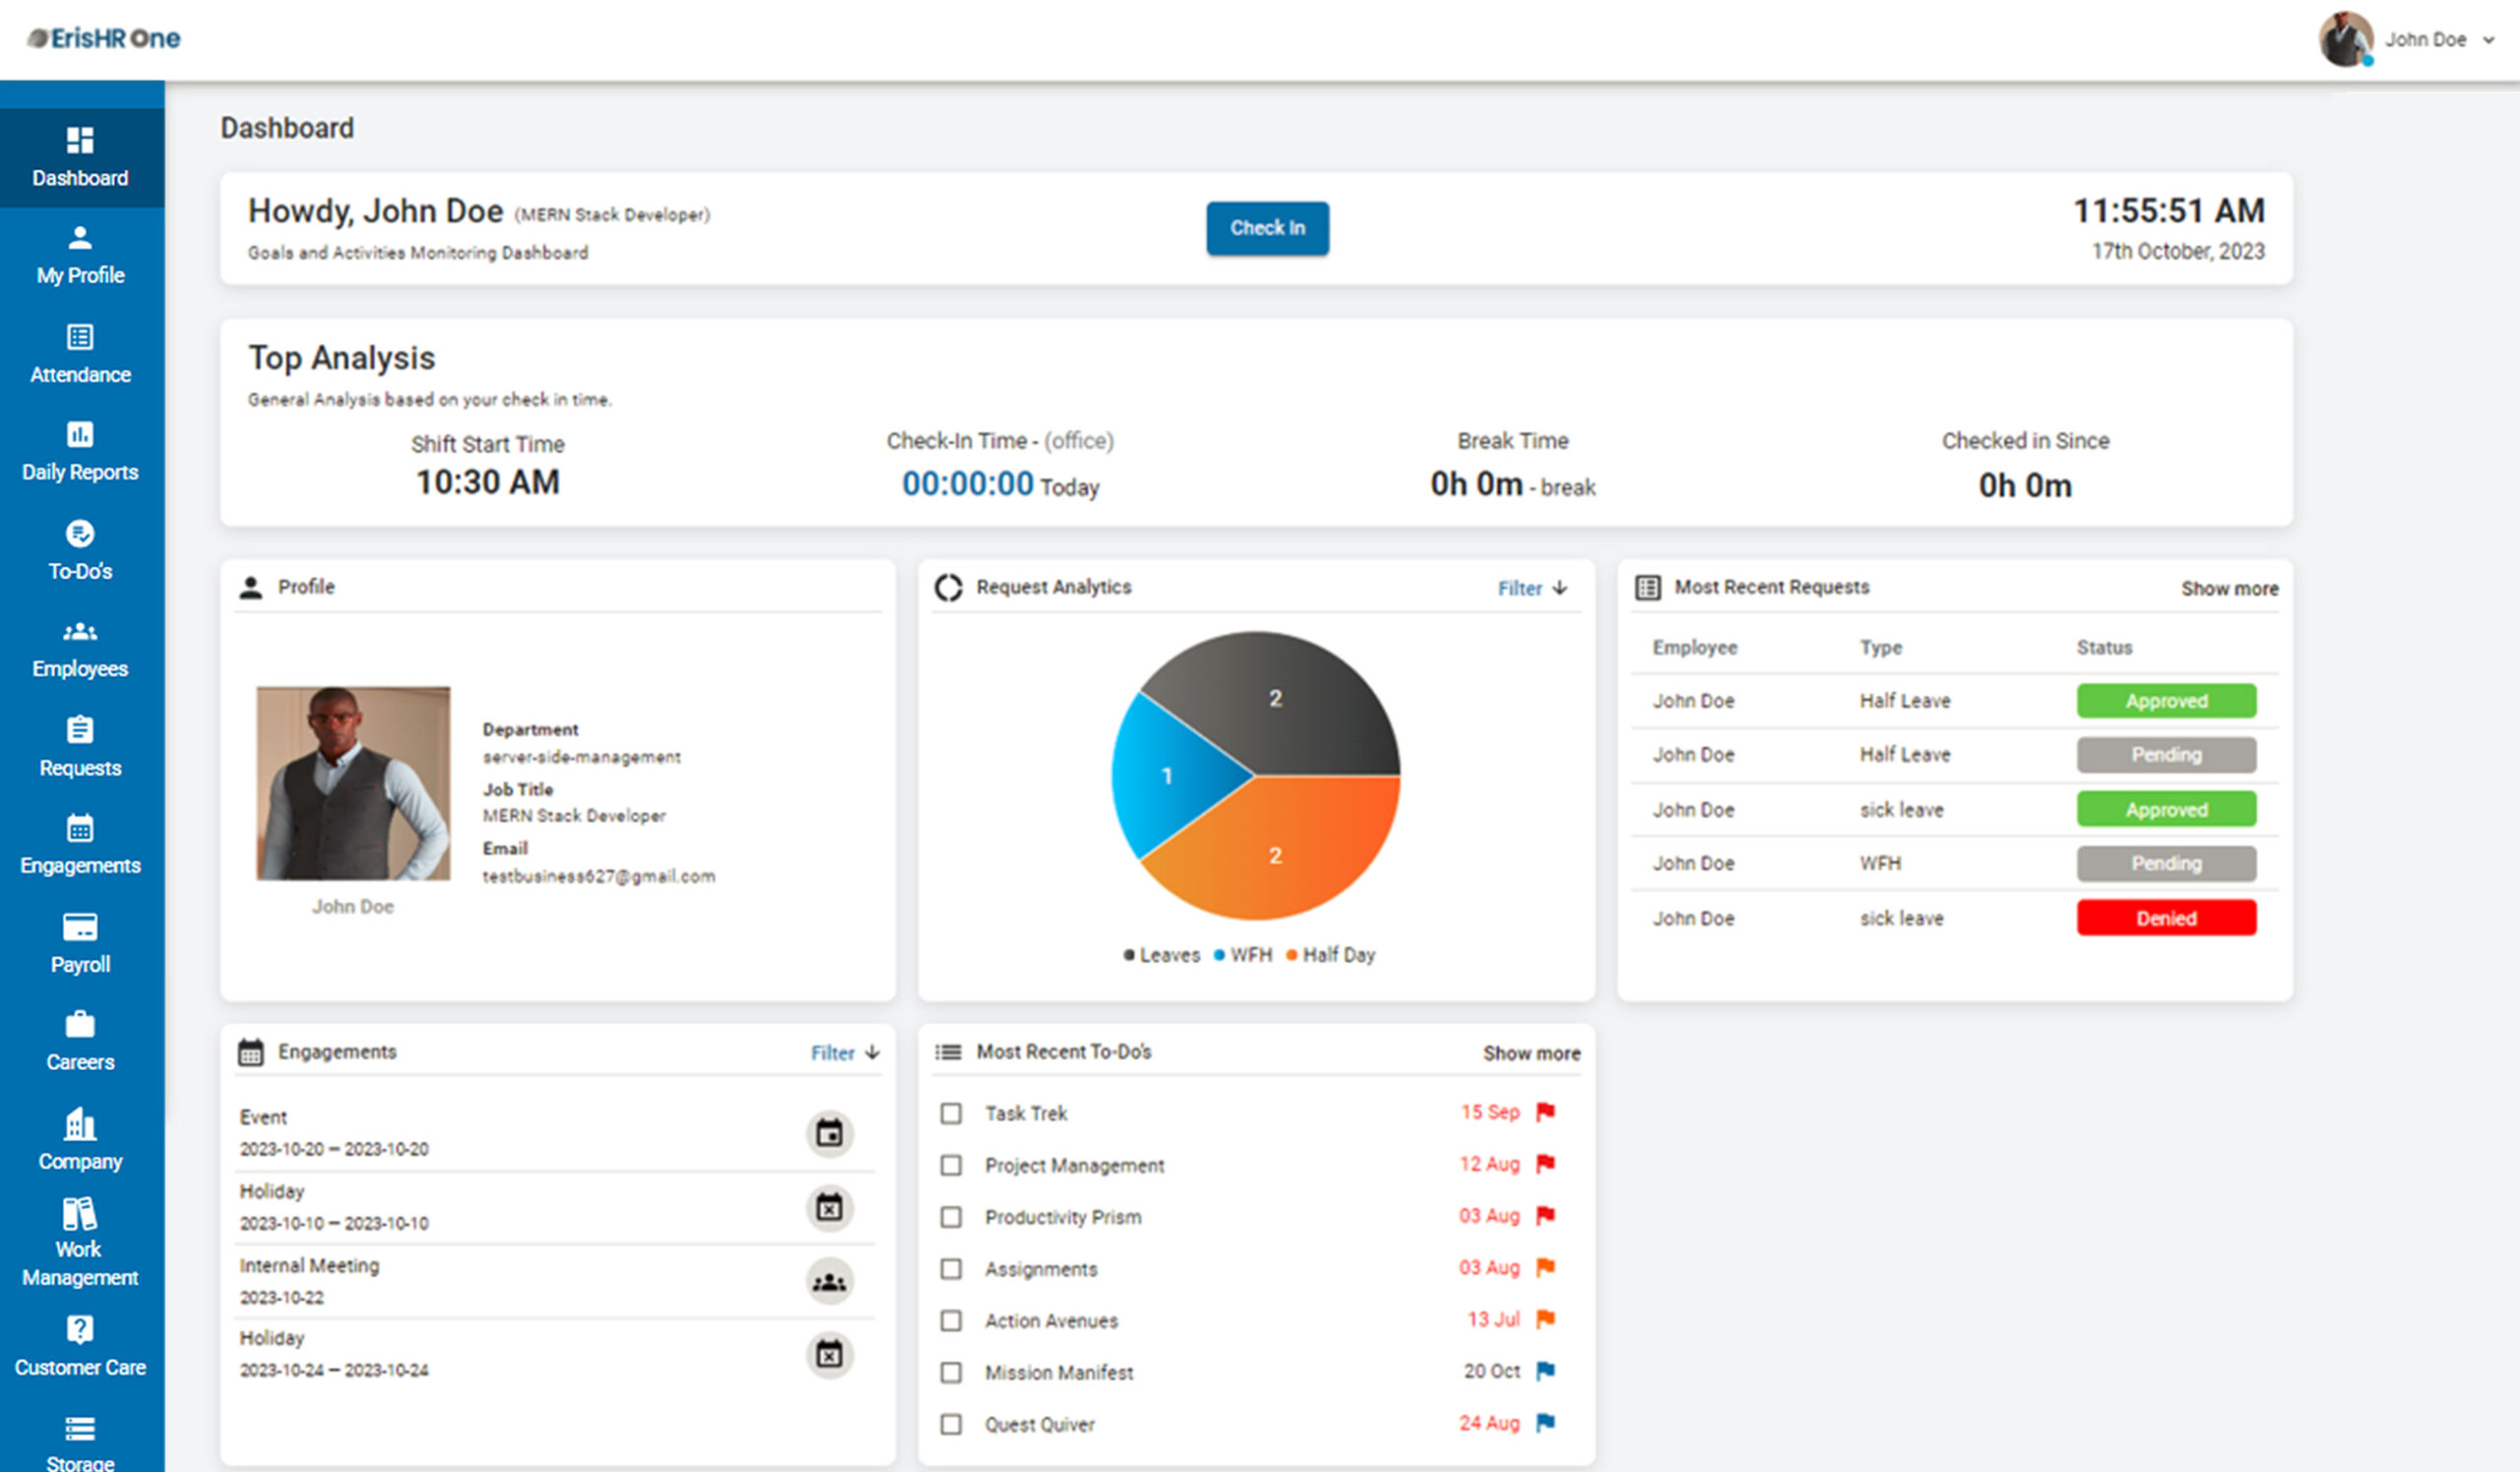Expand the Engagements Filter dropdown
The image size is (2520, 1472).
(843, 1052)
